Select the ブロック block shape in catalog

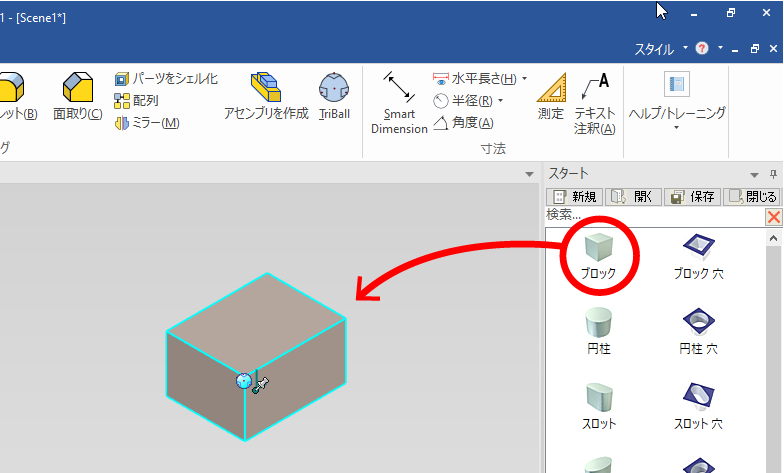coord(598,256)
